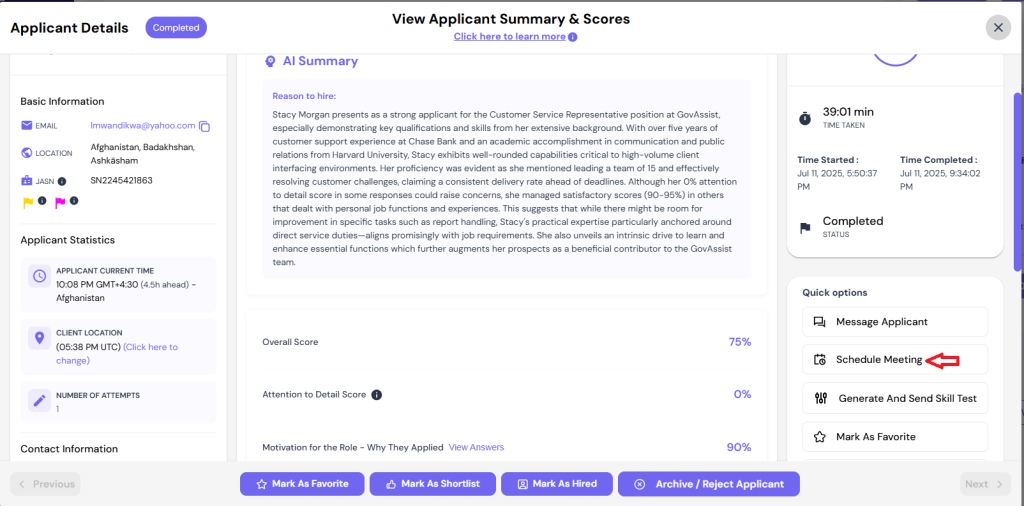Click the right-side vertical scrollbar
Viewport: 1024px width, 506px height.
pyautogui.click(x=1017, y=182)
